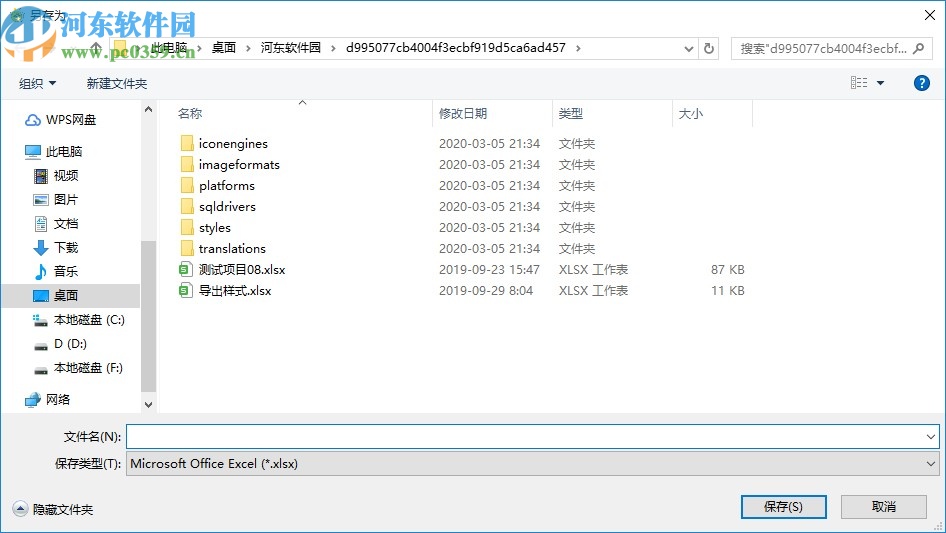Sort files by 大小 column
This screenshot has height=533, width=946.
(691, 113)
